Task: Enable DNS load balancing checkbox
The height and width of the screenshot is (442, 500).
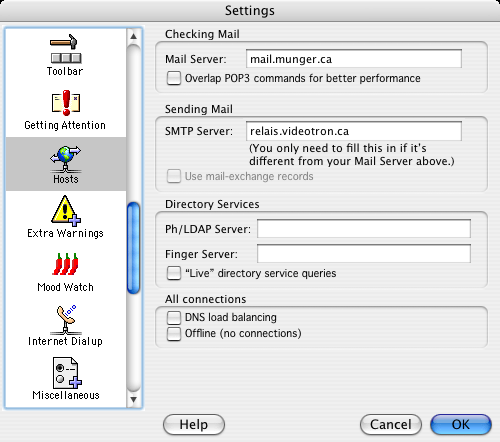Action: click(174, 317)
